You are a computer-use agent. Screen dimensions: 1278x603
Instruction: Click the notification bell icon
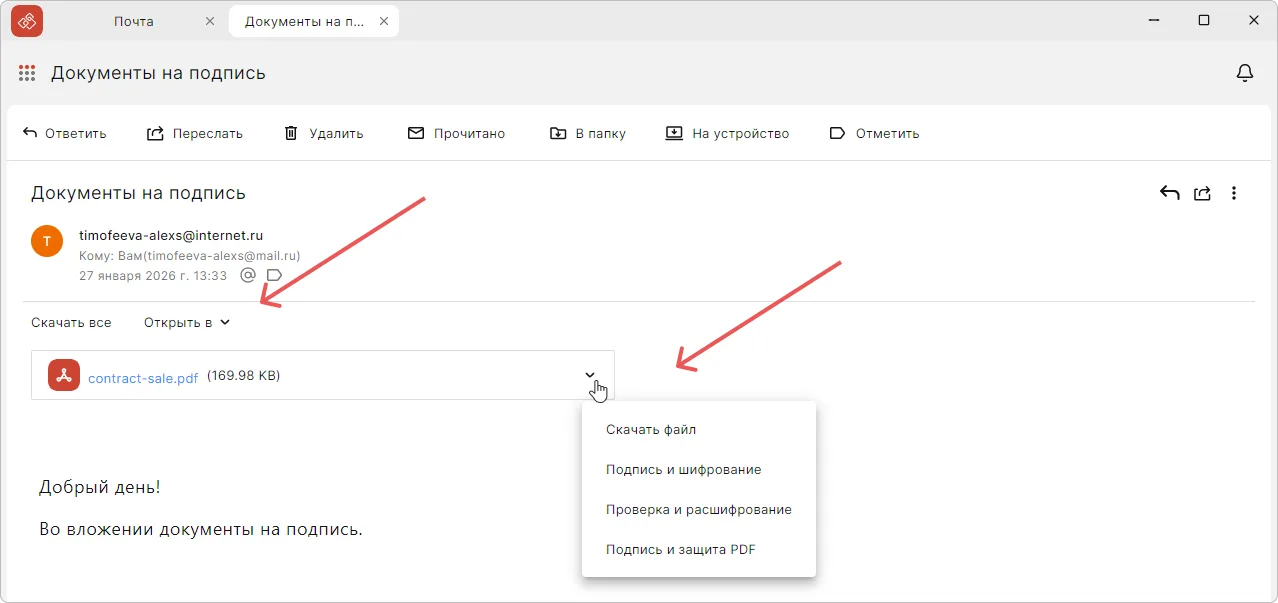pos(1245,73)
